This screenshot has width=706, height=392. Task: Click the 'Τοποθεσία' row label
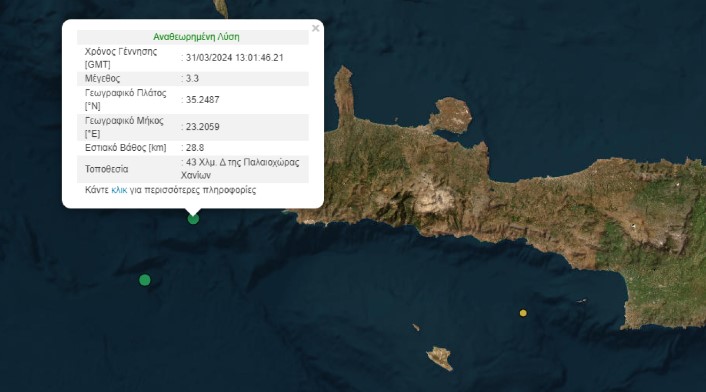(107, 169)
